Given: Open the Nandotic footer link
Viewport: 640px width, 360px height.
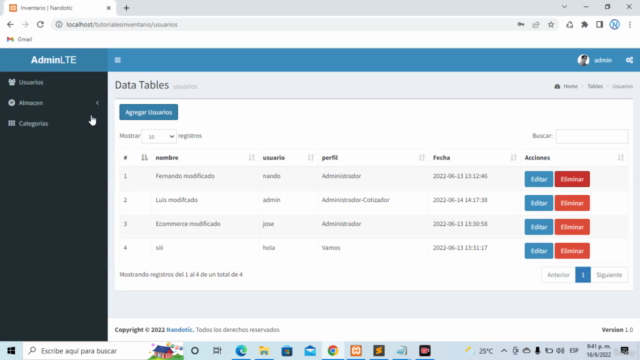Looking at the screenshot, I should point(180,329).
